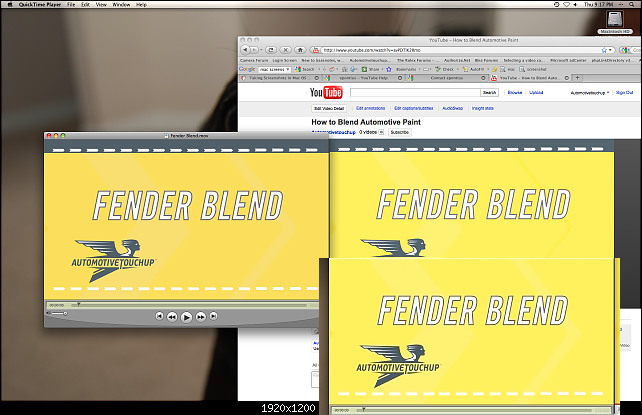Click the Edit Video Detail button
The image size is (642, 415).
[x=329, y=108]
